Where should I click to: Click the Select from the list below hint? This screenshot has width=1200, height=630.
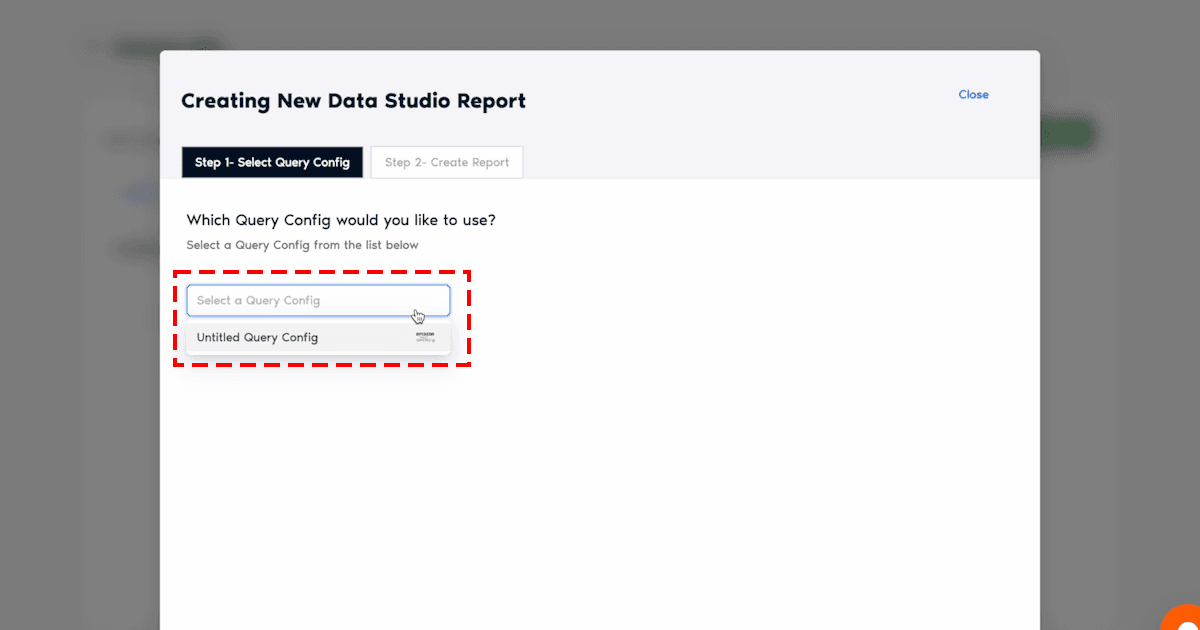(x=302, y=245)
